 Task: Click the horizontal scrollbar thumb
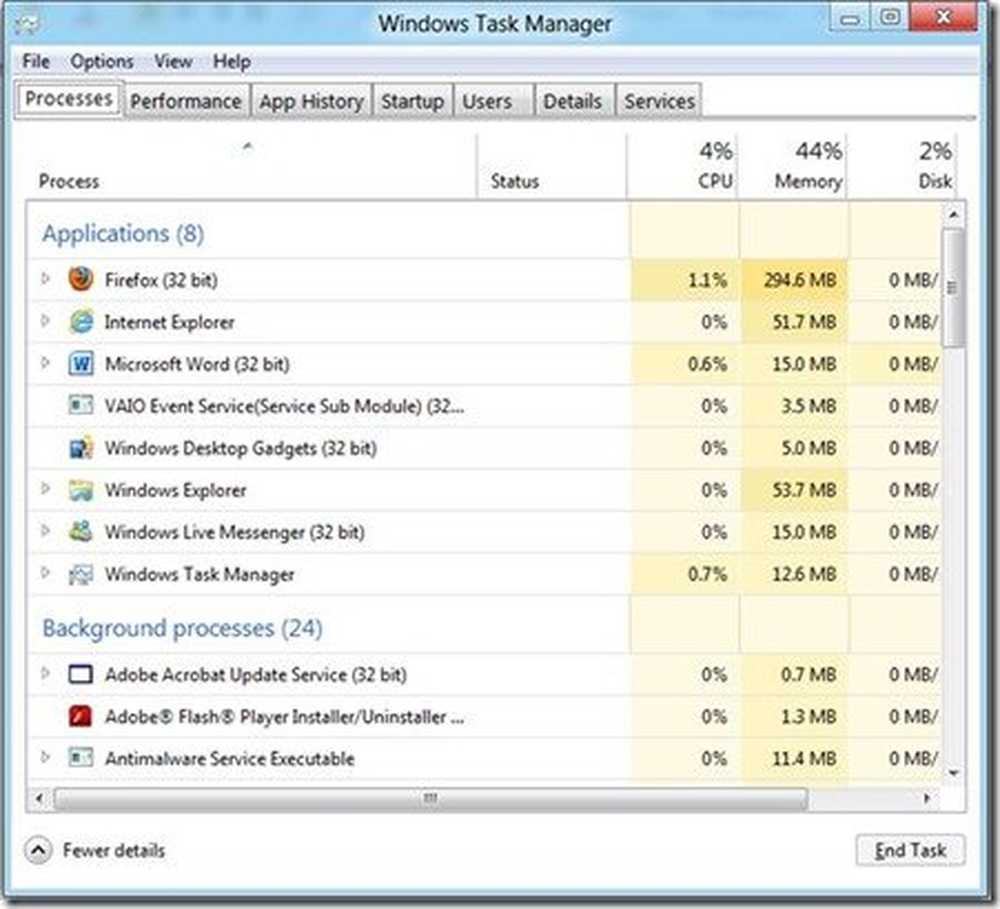click(x=430, y=798)
